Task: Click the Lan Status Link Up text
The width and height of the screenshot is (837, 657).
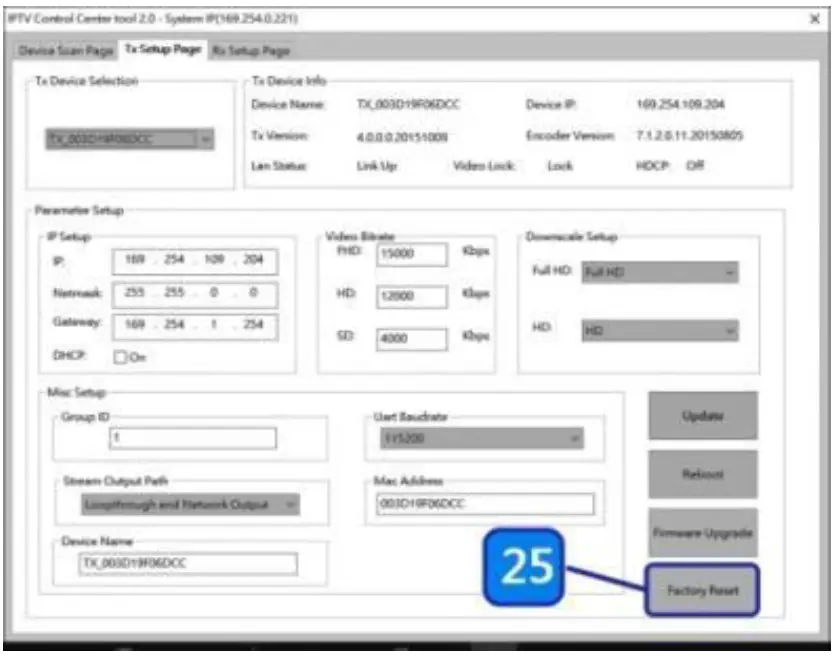Action: click(376, 166)
